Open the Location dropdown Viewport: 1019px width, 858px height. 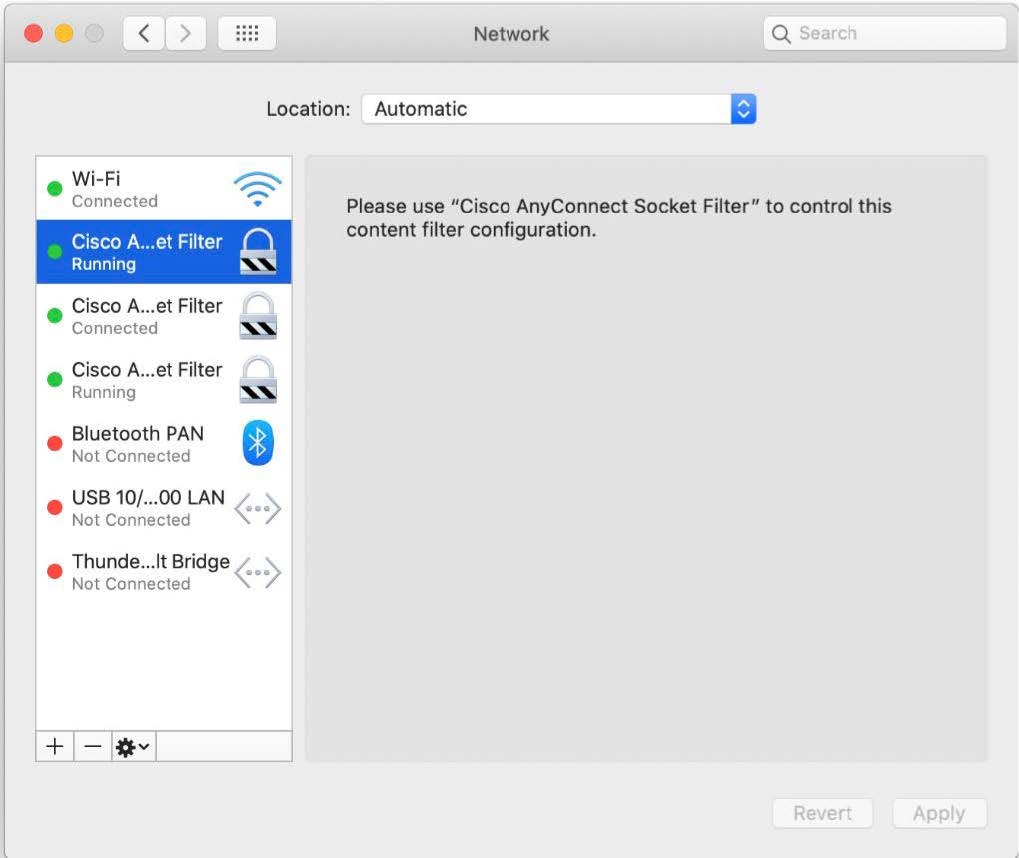click(x=558, y=109)
